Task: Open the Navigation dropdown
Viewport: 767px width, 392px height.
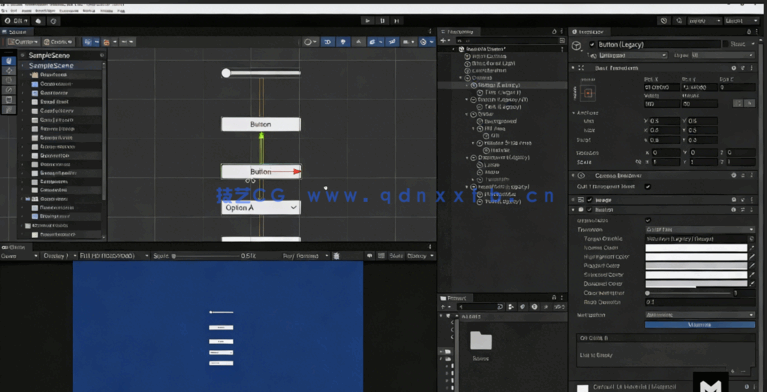Action: [x=700, y=315]
